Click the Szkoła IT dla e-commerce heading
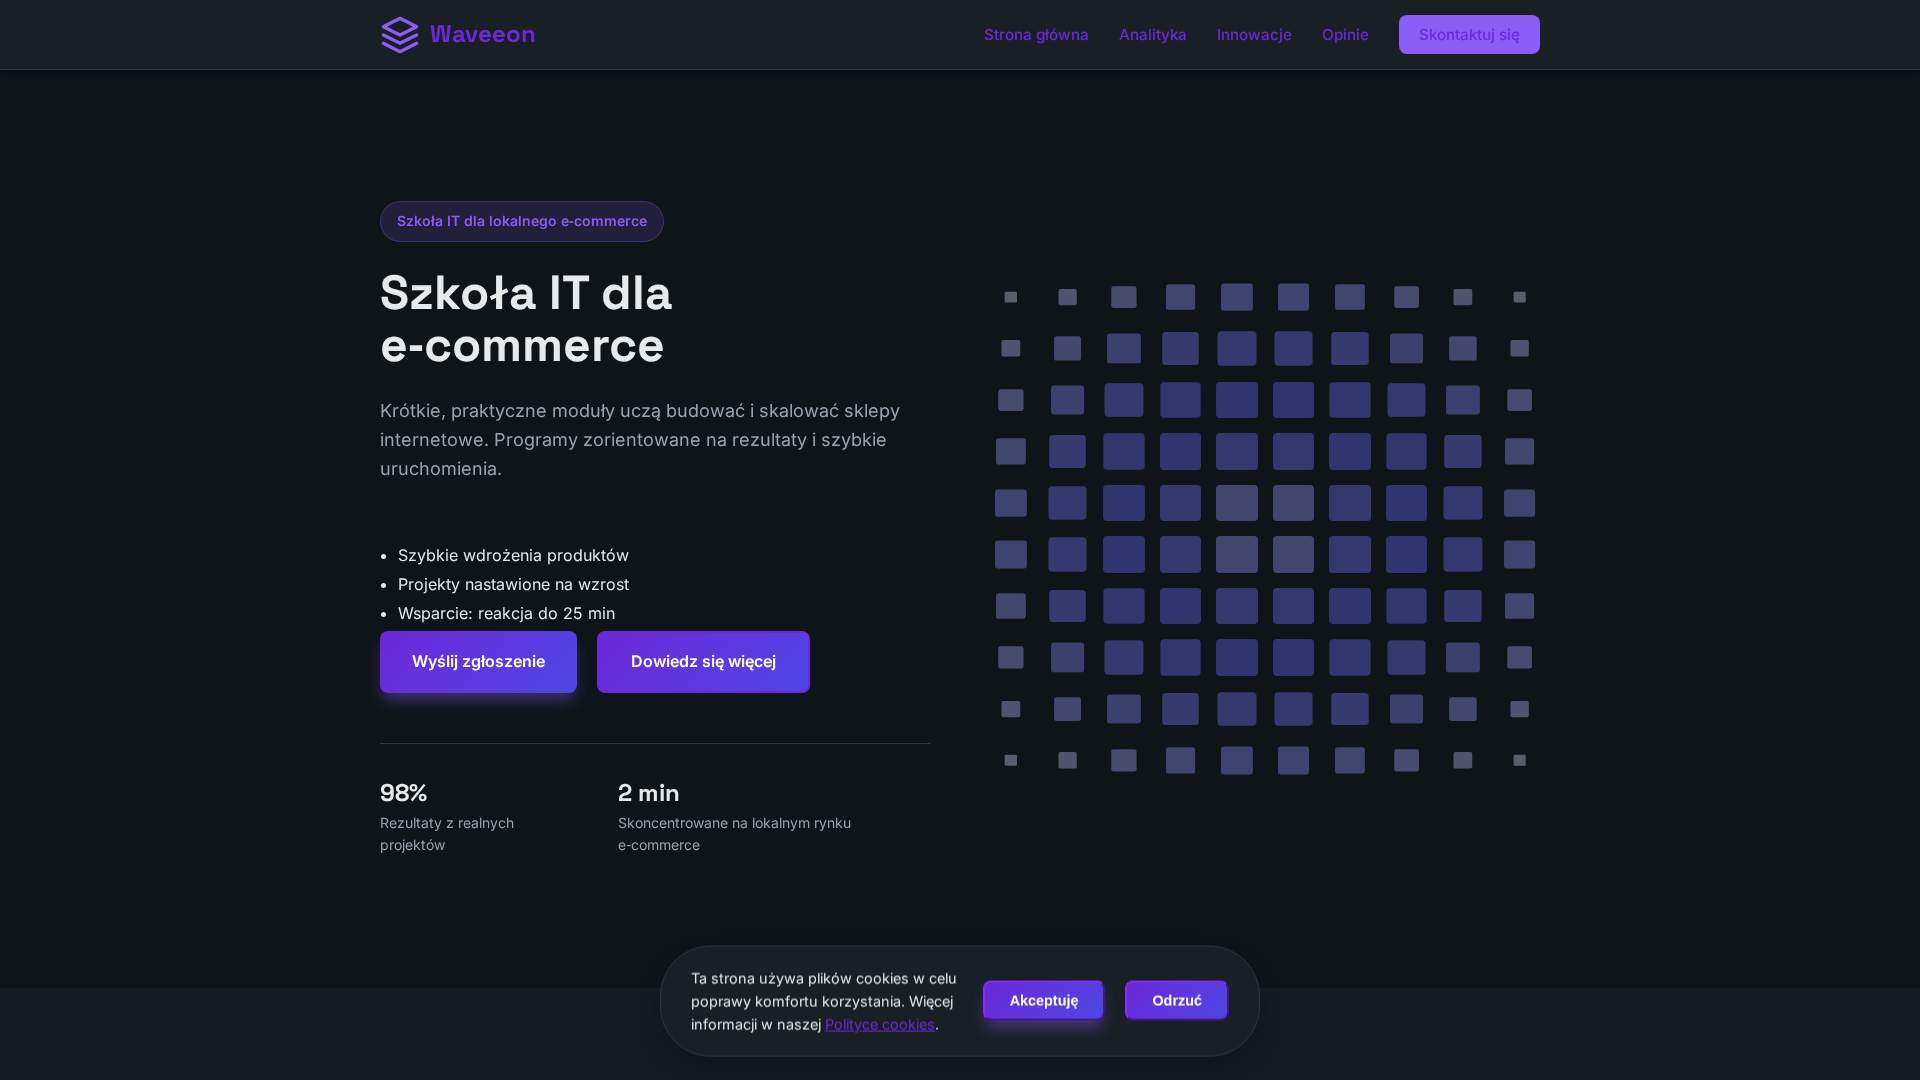1920x1080 pixels. [526, 319]
